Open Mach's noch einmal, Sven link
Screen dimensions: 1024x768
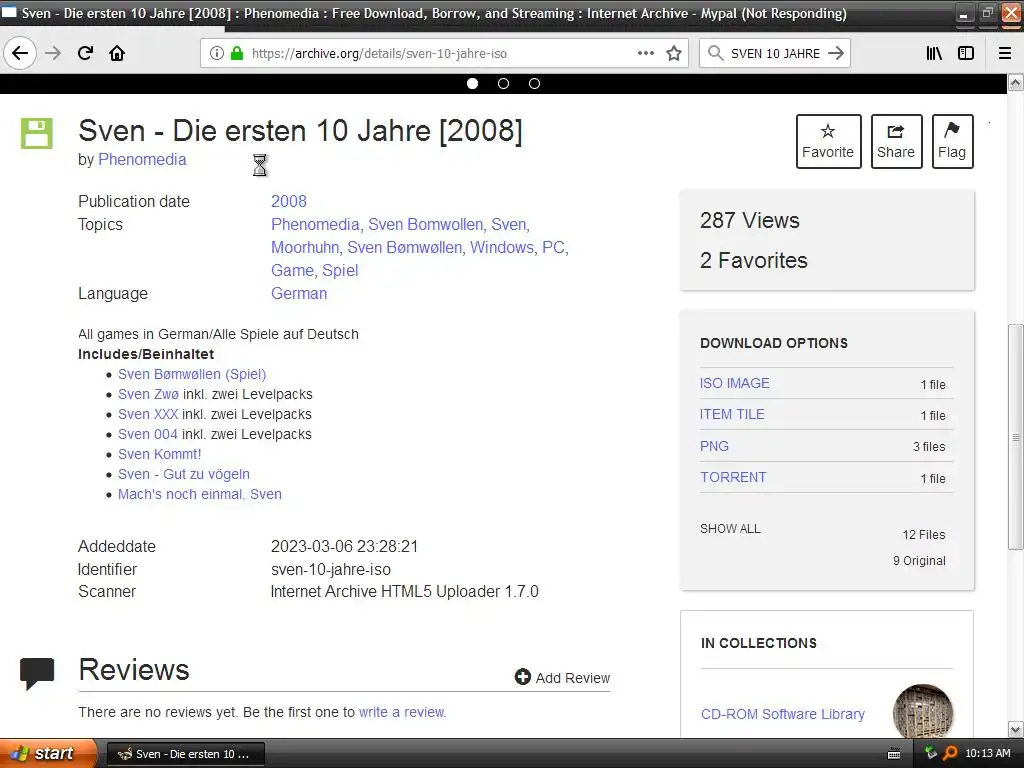pos(200,494)
